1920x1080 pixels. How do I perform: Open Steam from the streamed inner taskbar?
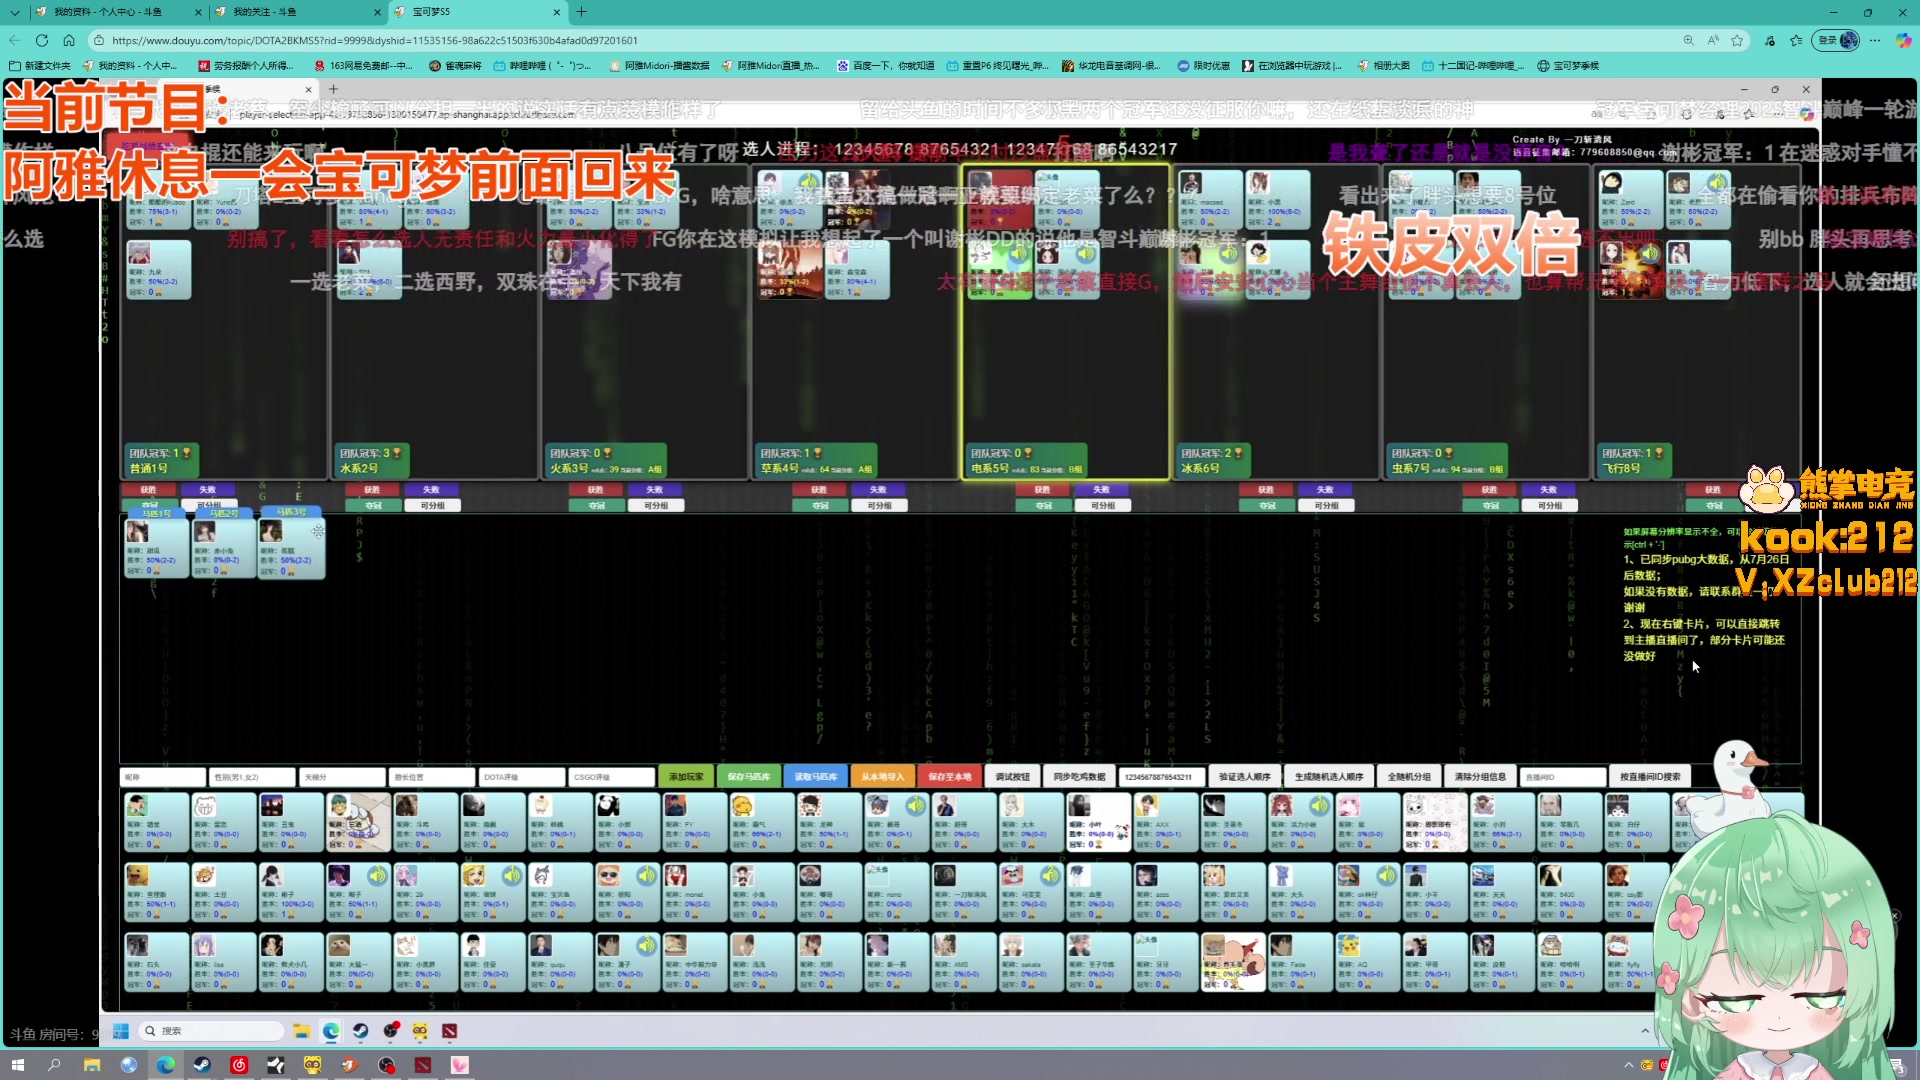point(360,1031)
